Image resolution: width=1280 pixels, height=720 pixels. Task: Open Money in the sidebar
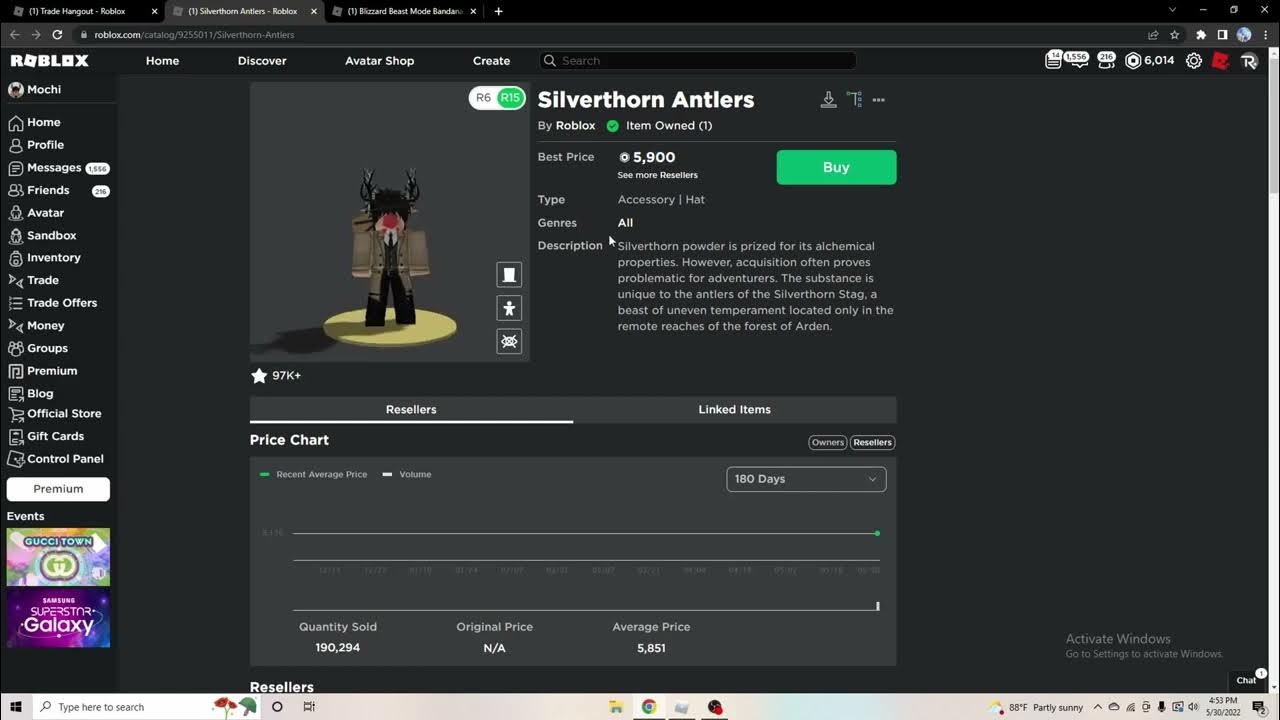36,326
